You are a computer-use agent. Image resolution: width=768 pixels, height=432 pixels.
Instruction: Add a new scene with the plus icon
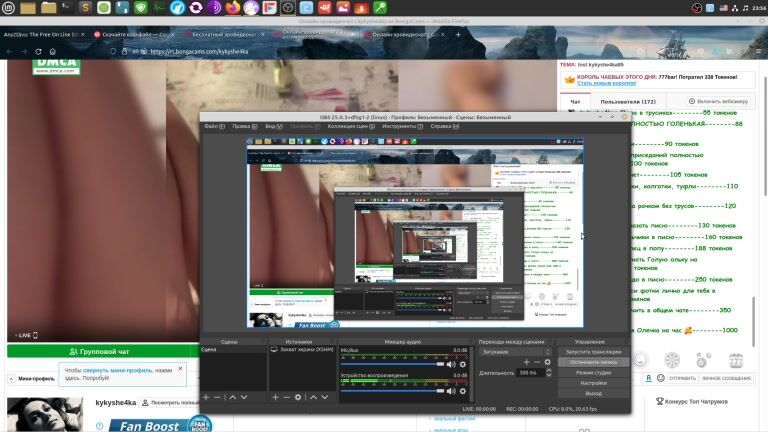[x=207, y=397]
